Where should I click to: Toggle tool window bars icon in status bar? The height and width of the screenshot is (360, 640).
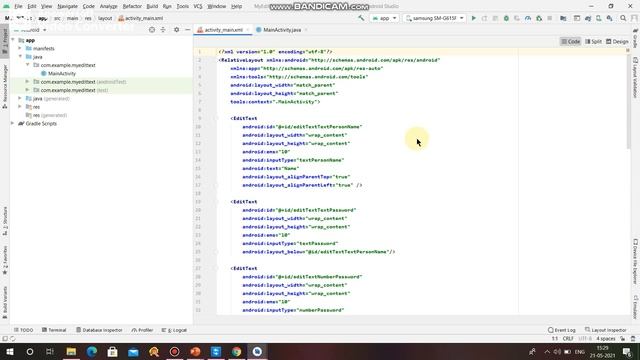tap(5, 339)
